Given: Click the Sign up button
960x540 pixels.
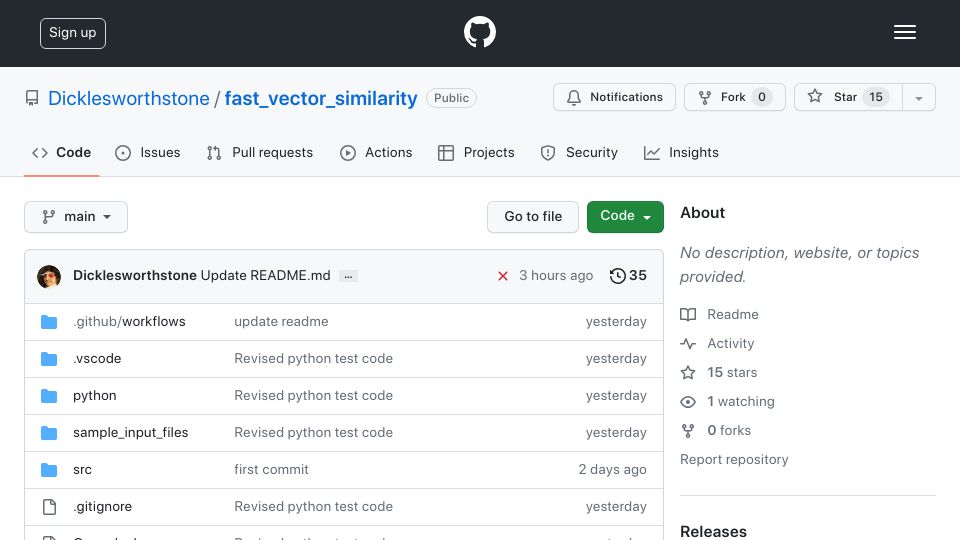Looking at the screenshot, I should 73,33.
